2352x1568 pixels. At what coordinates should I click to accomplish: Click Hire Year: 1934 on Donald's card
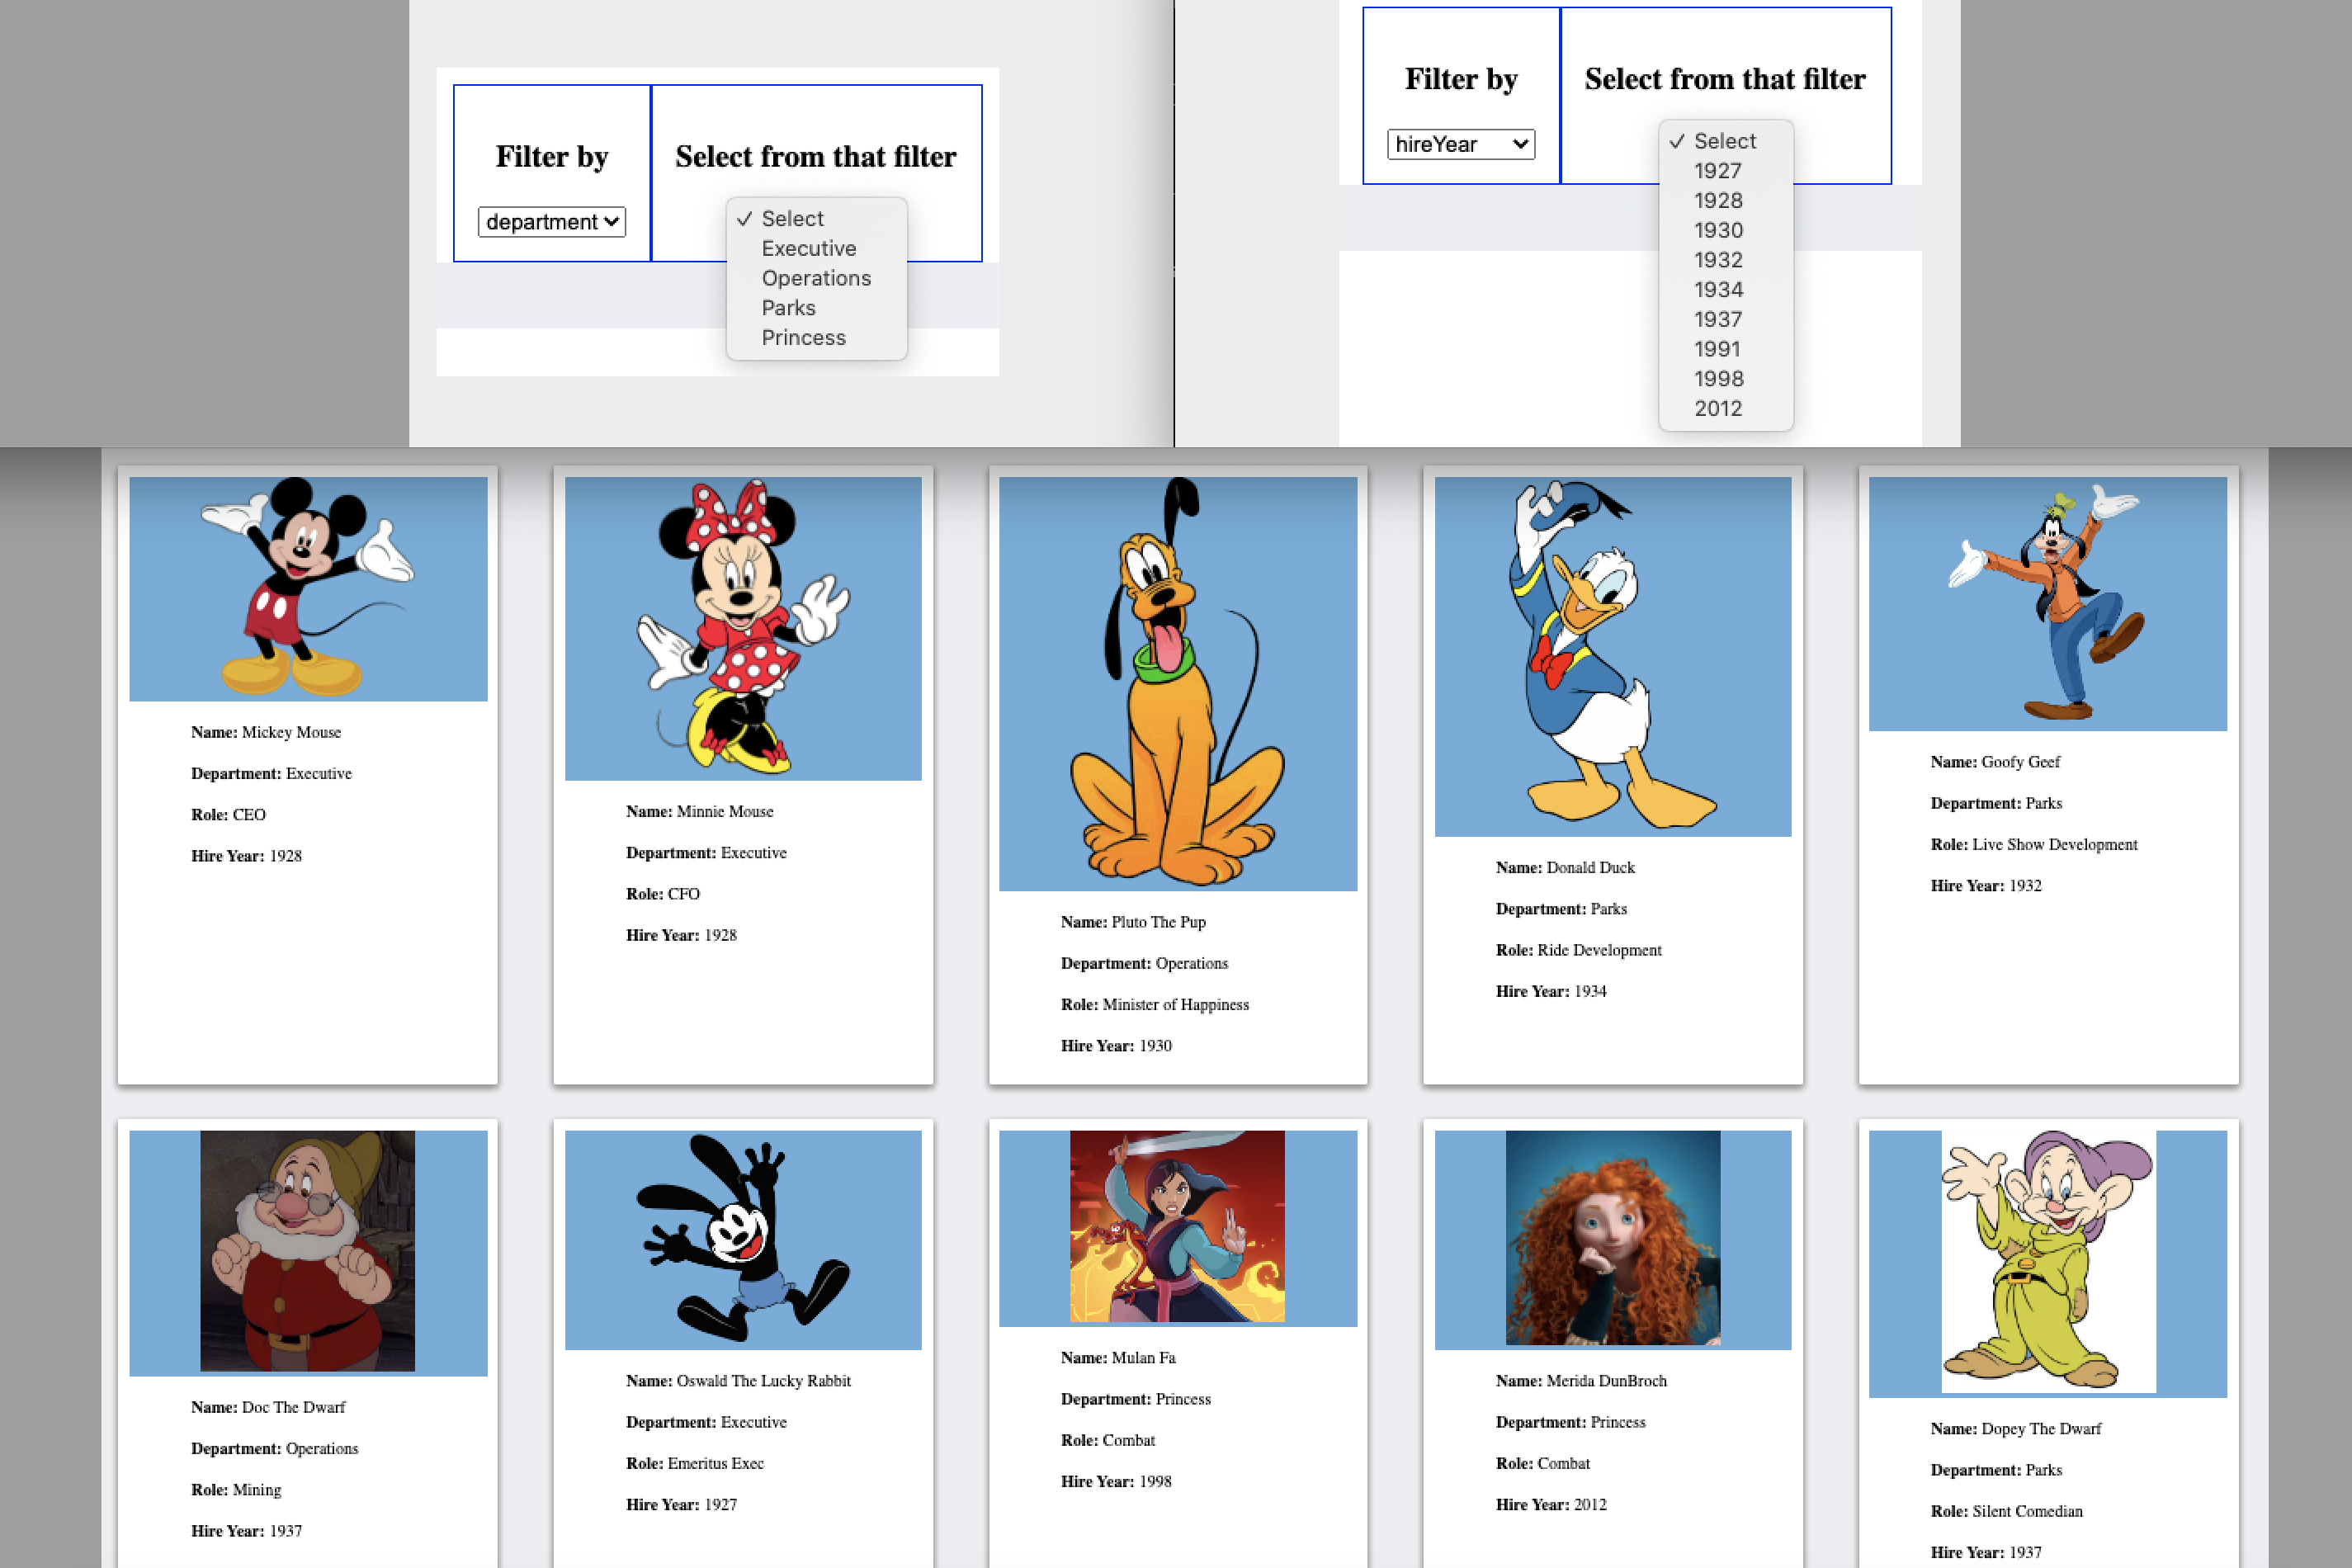(1551, 992)
